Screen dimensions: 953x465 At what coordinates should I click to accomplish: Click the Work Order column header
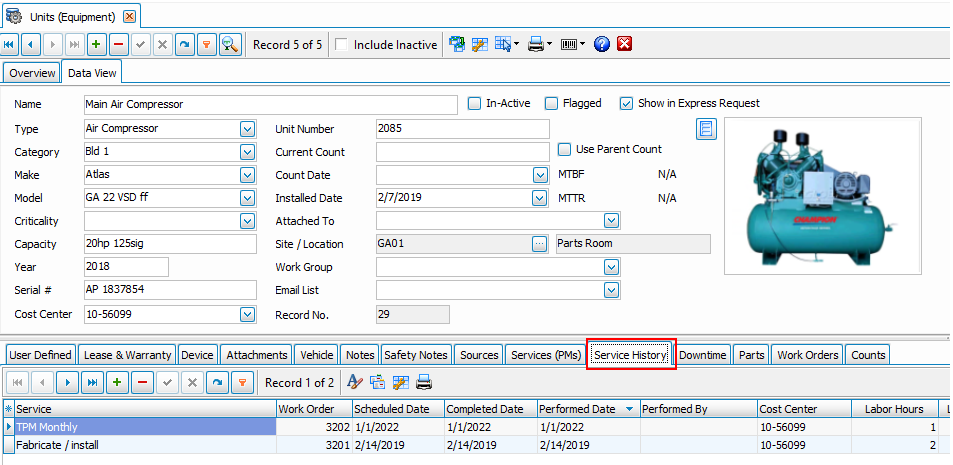pyautogui.click(x=314, y=409)
